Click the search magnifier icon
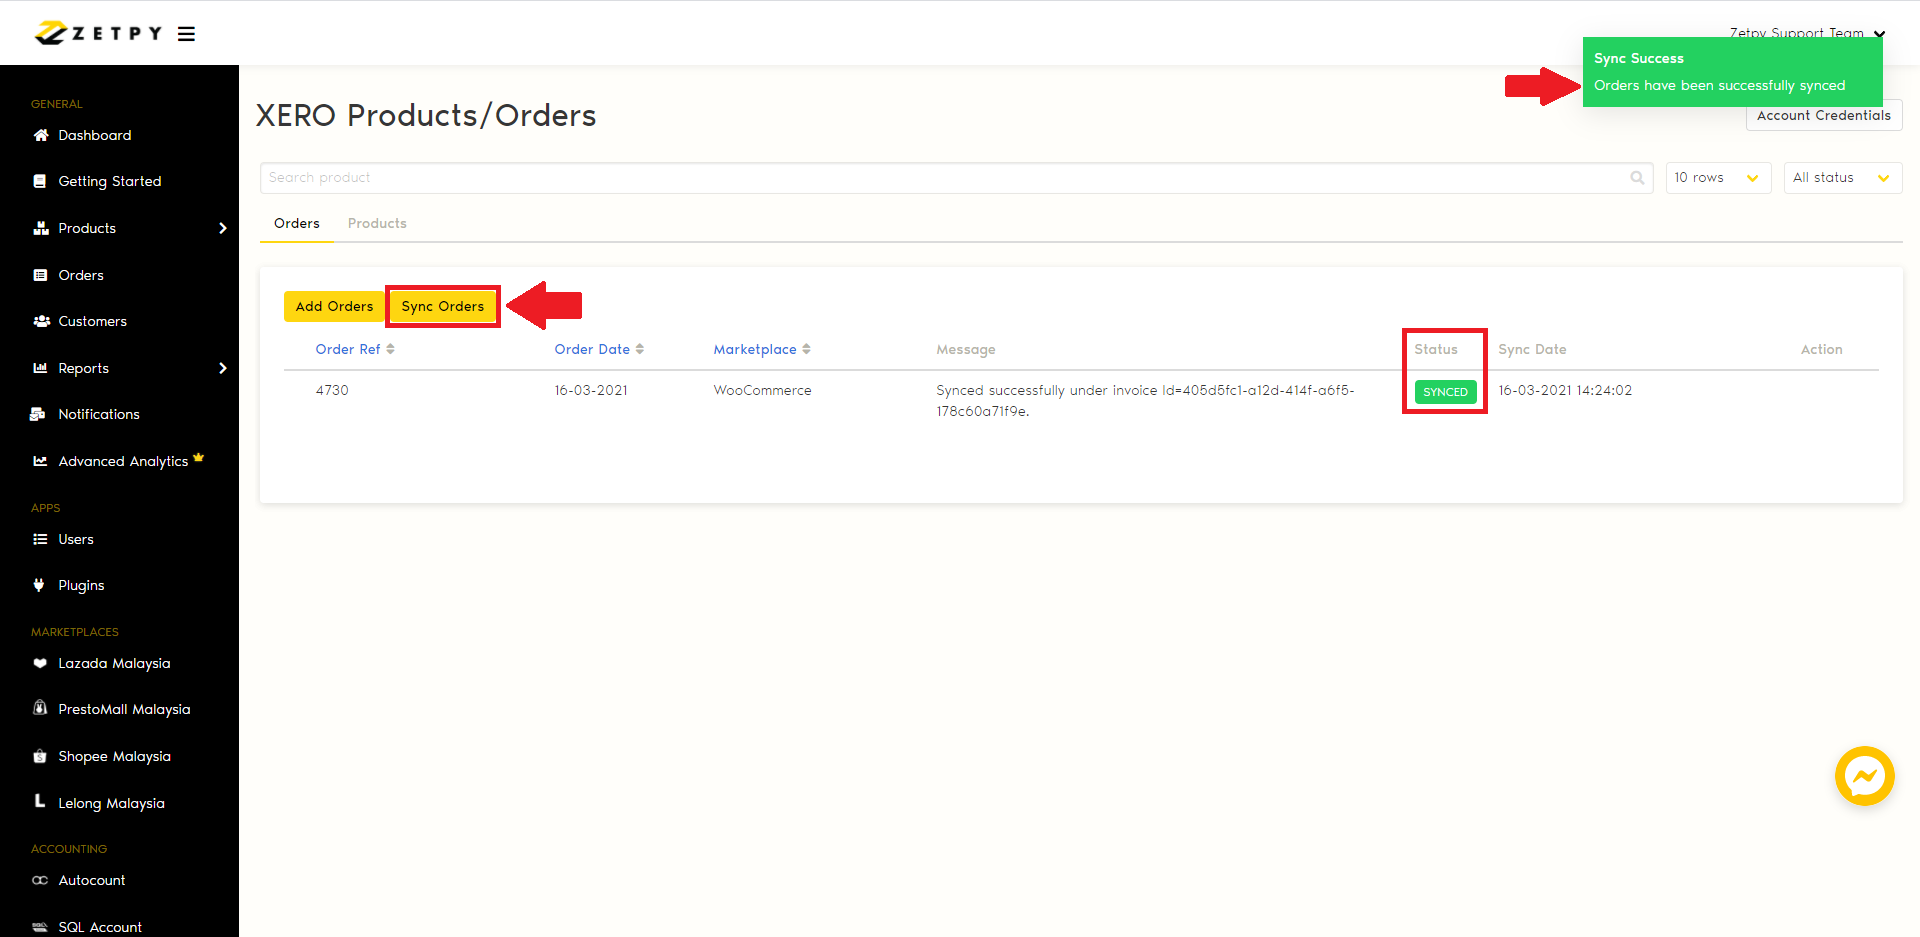 click(1637, 178)
